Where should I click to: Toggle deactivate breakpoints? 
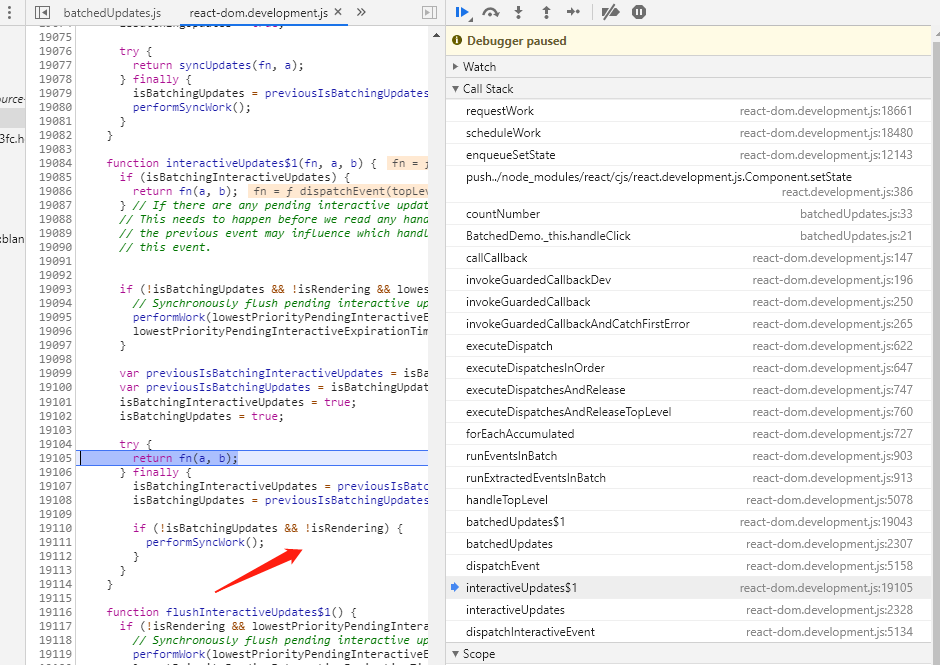click(x=611, y=12)
